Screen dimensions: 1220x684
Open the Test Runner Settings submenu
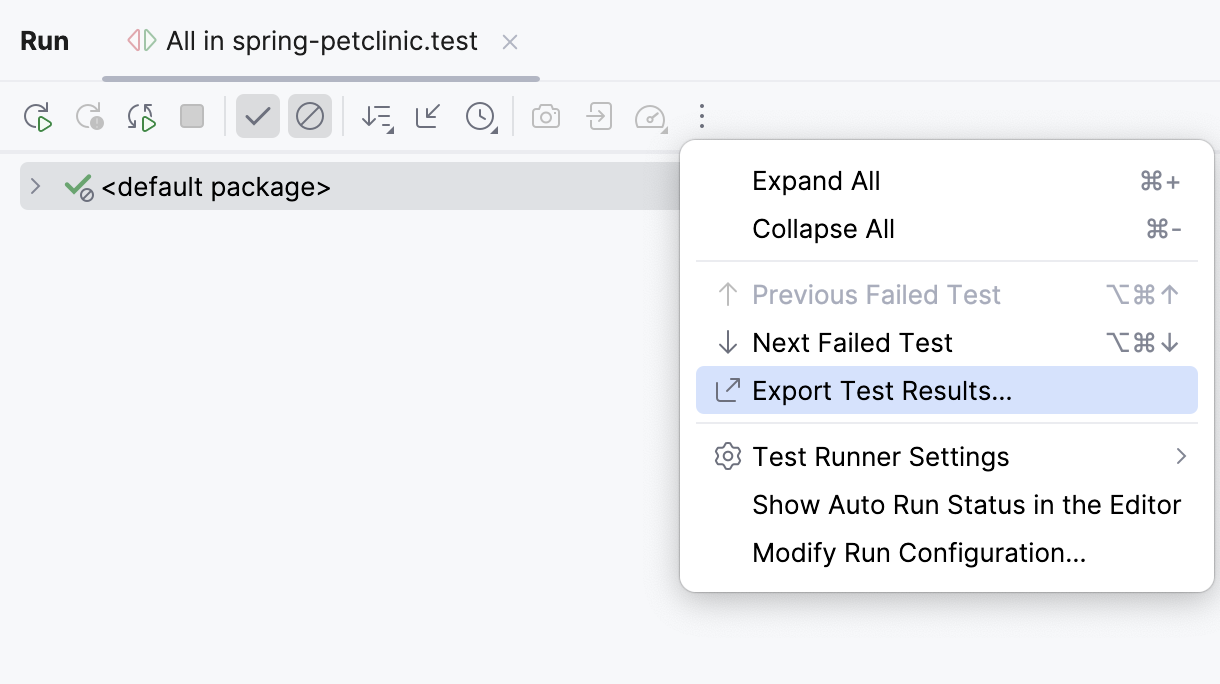click(880, 456)
